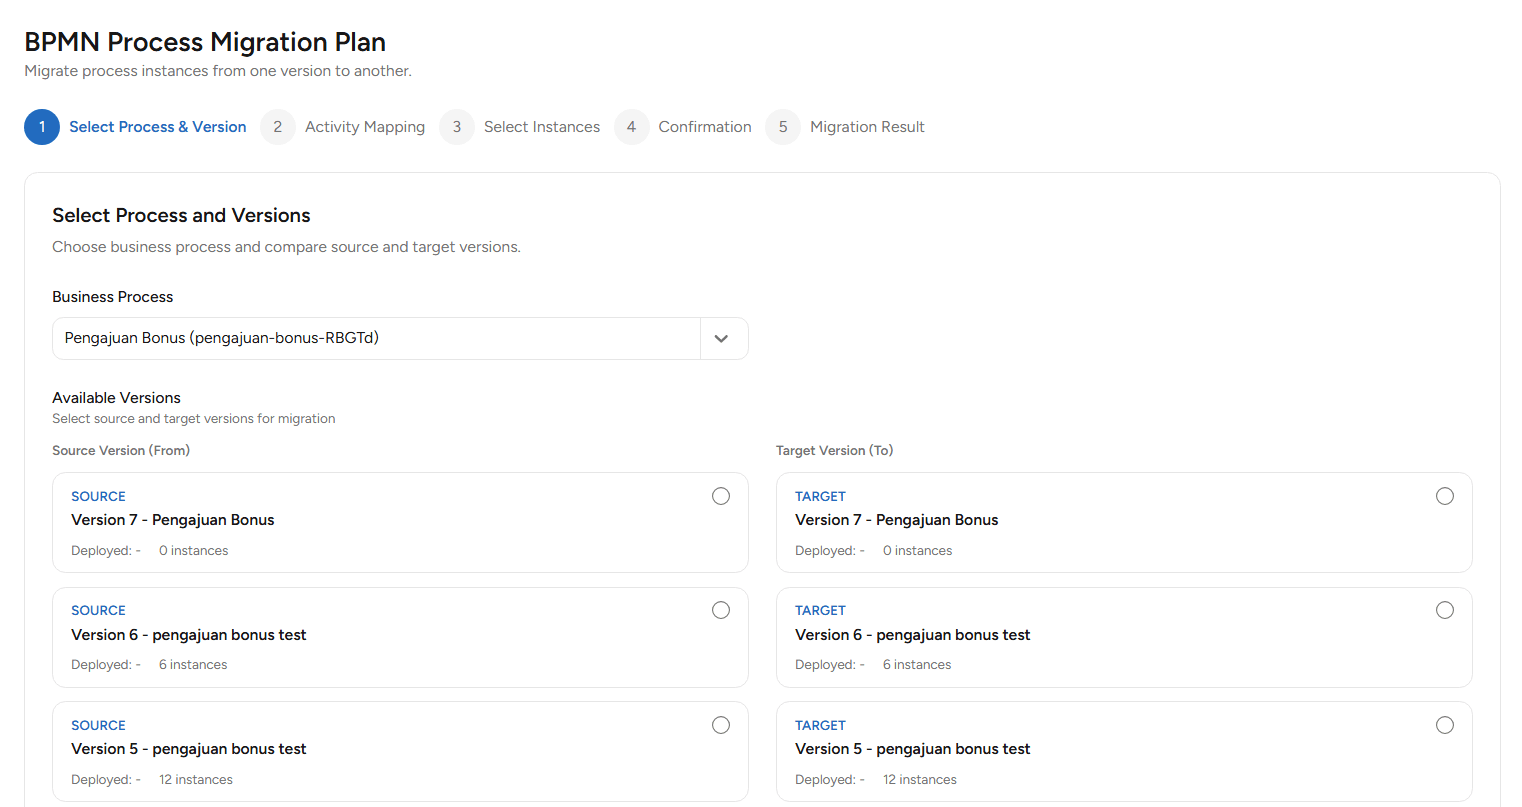Click '0 instances' in target Version 7 card

pyautogui.click(x=918, y=551)
